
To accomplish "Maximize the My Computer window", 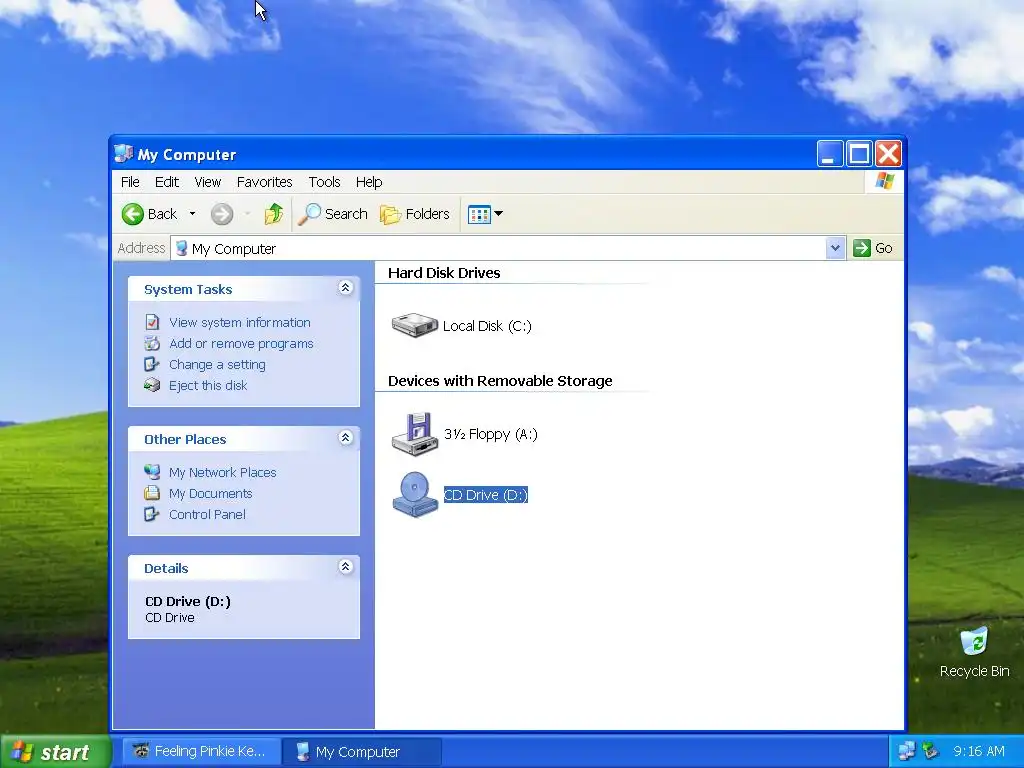I will pyautogui.click(x=859, y=154).
